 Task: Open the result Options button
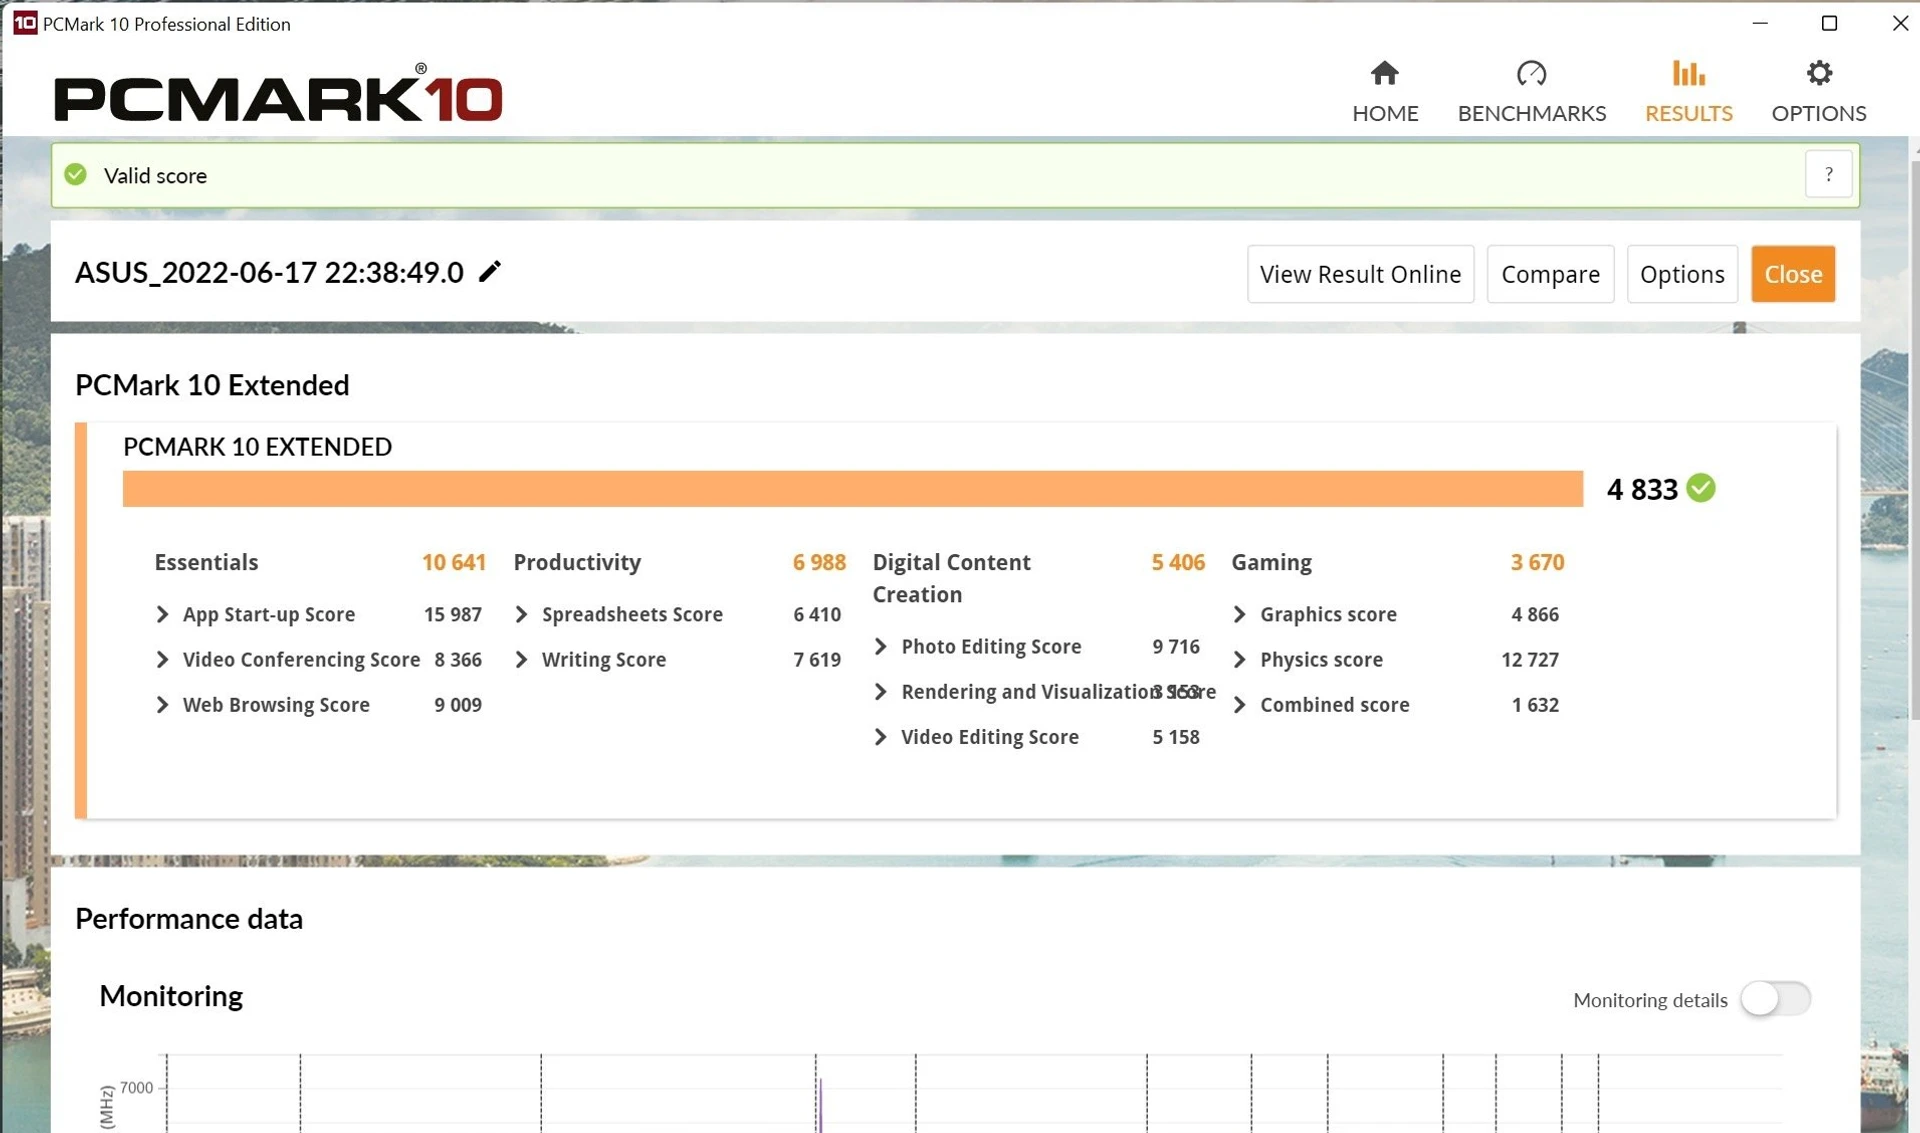click(x=1682, y=274)
